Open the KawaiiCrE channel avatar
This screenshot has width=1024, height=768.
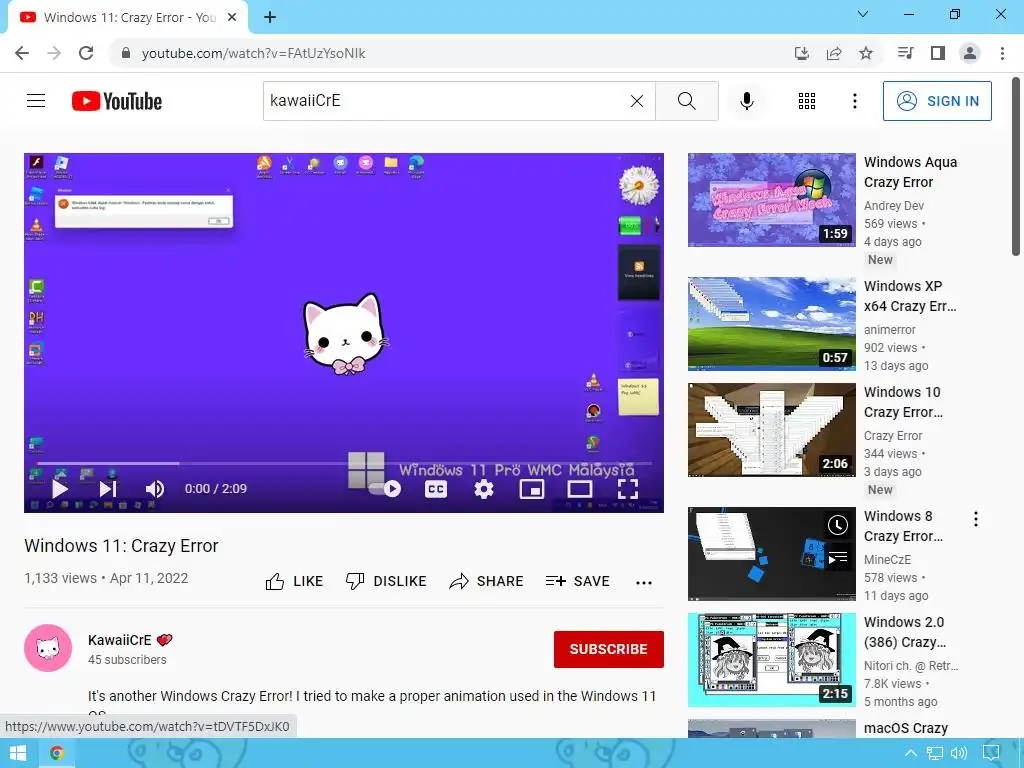pyautogui.click(x=48, y=648)
